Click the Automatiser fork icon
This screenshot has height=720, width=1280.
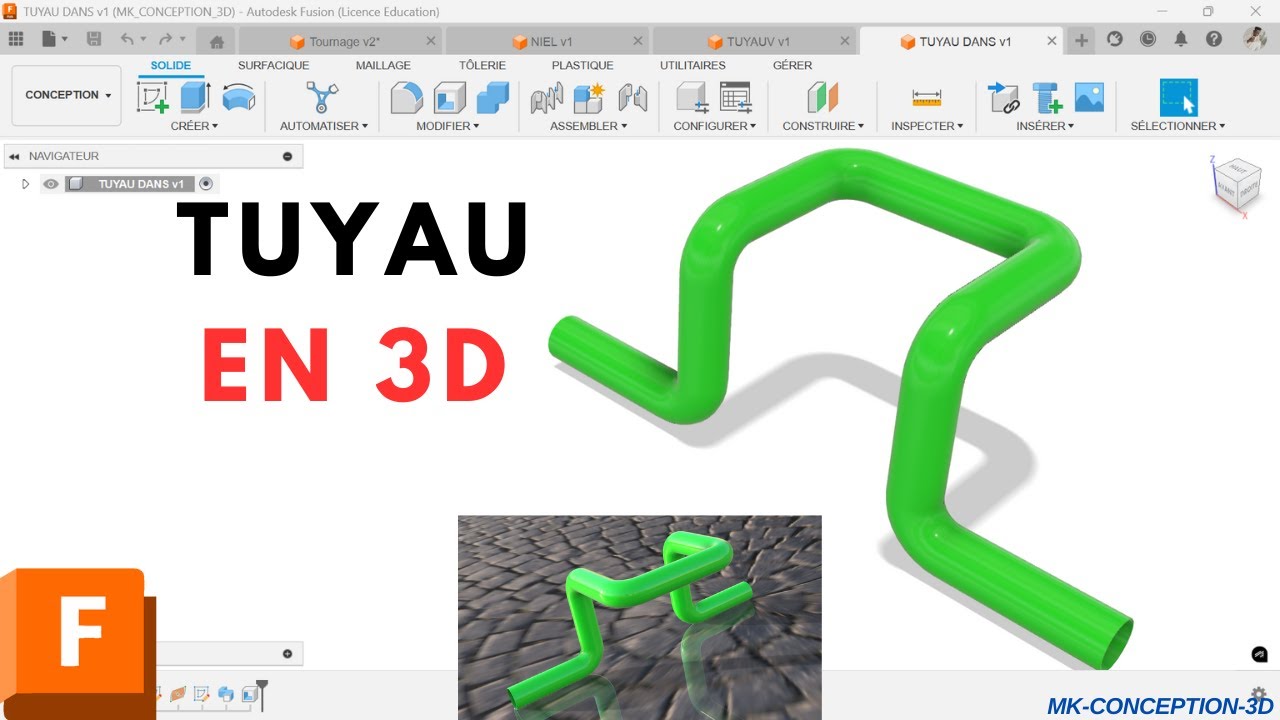pyautogui.click(x=322, y=98)
